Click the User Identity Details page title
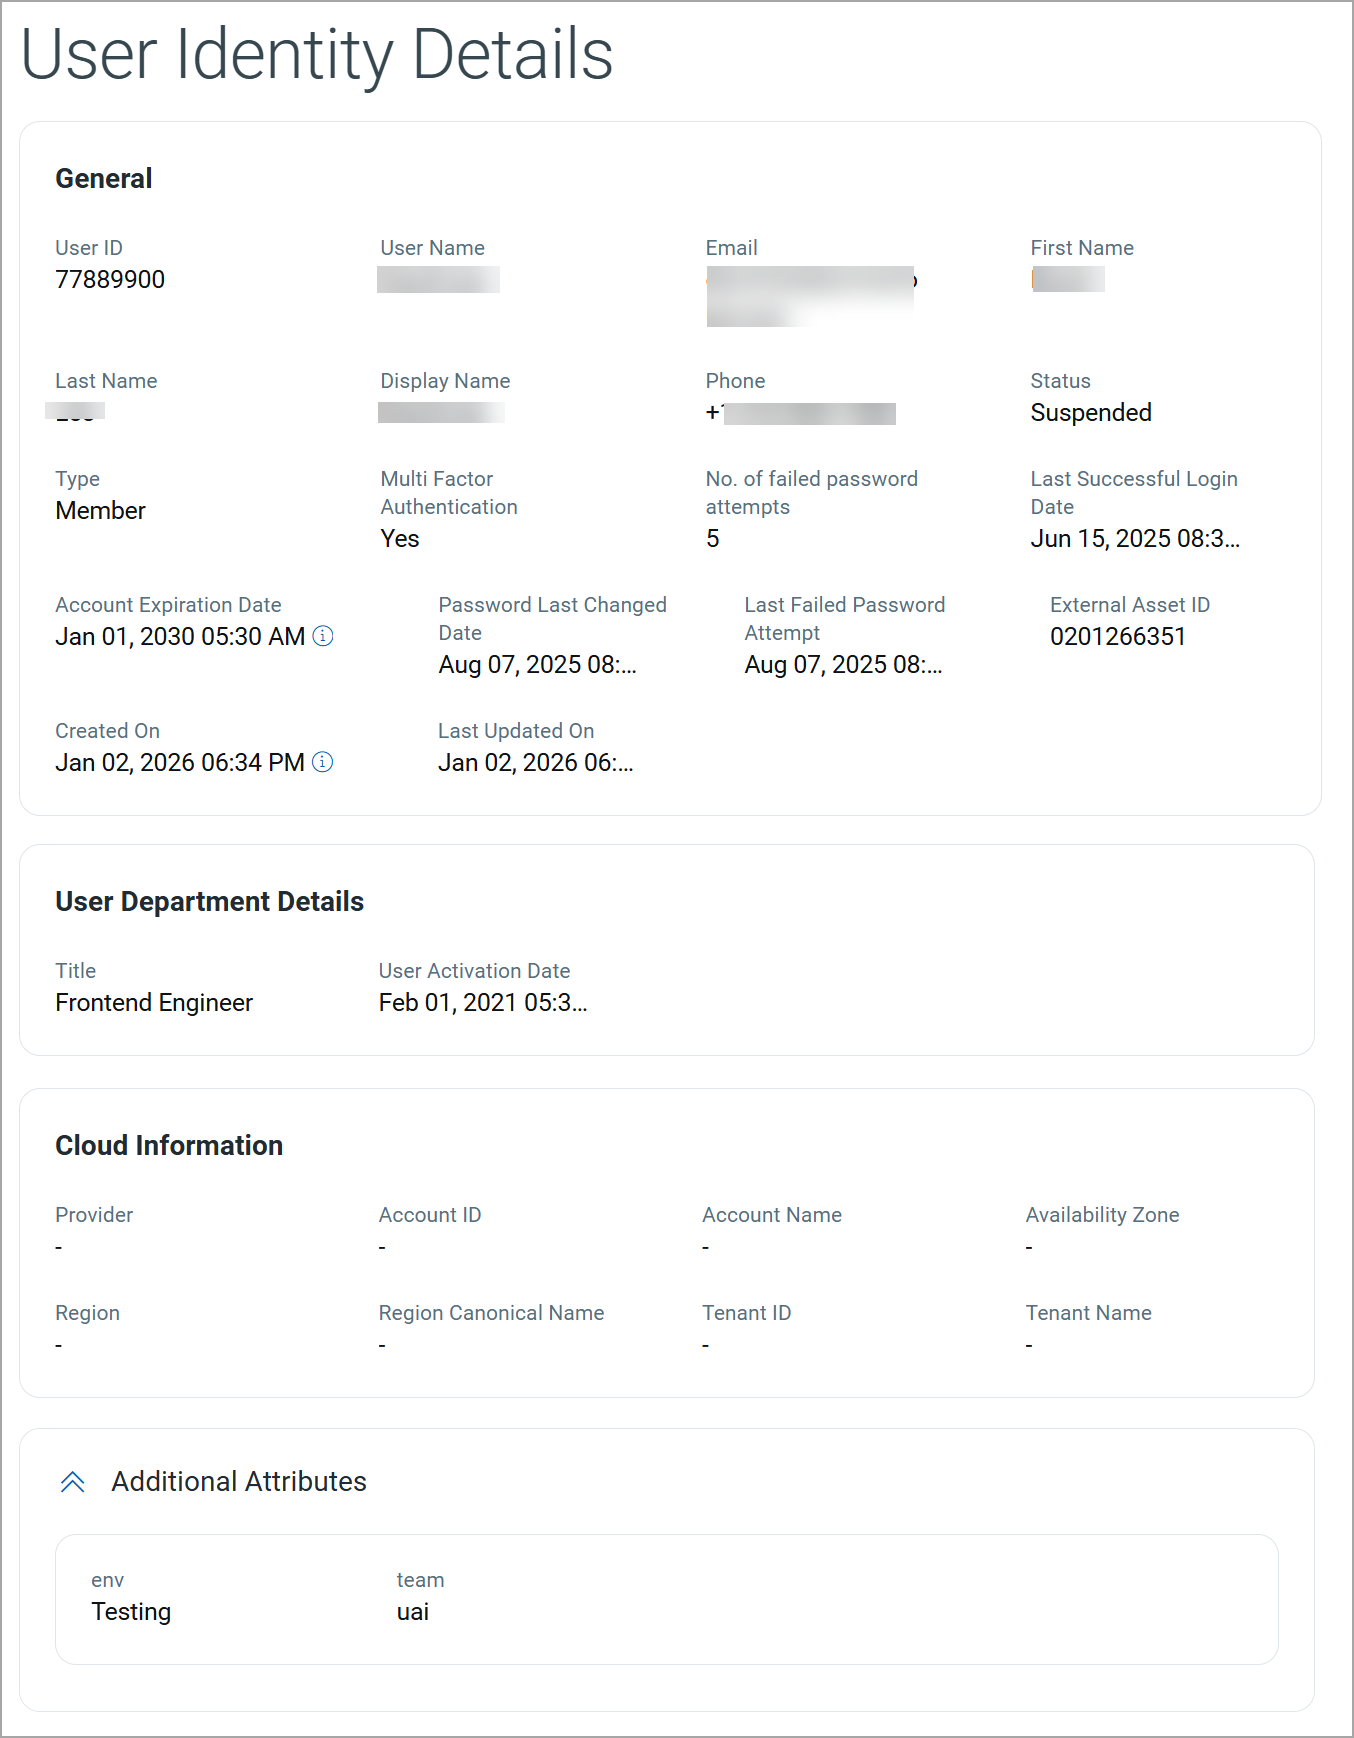 click(x=317, y=55)
